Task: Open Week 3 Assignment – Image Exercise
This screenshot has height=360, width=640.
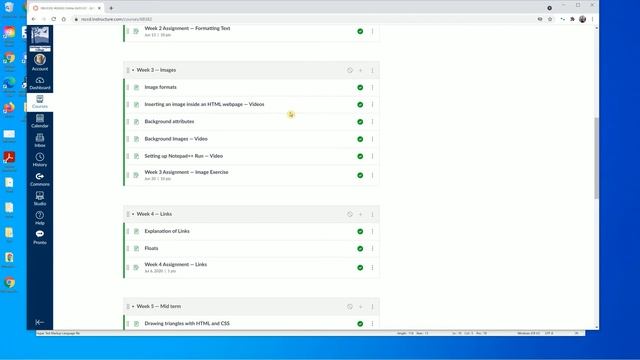Action: [186, 172]
